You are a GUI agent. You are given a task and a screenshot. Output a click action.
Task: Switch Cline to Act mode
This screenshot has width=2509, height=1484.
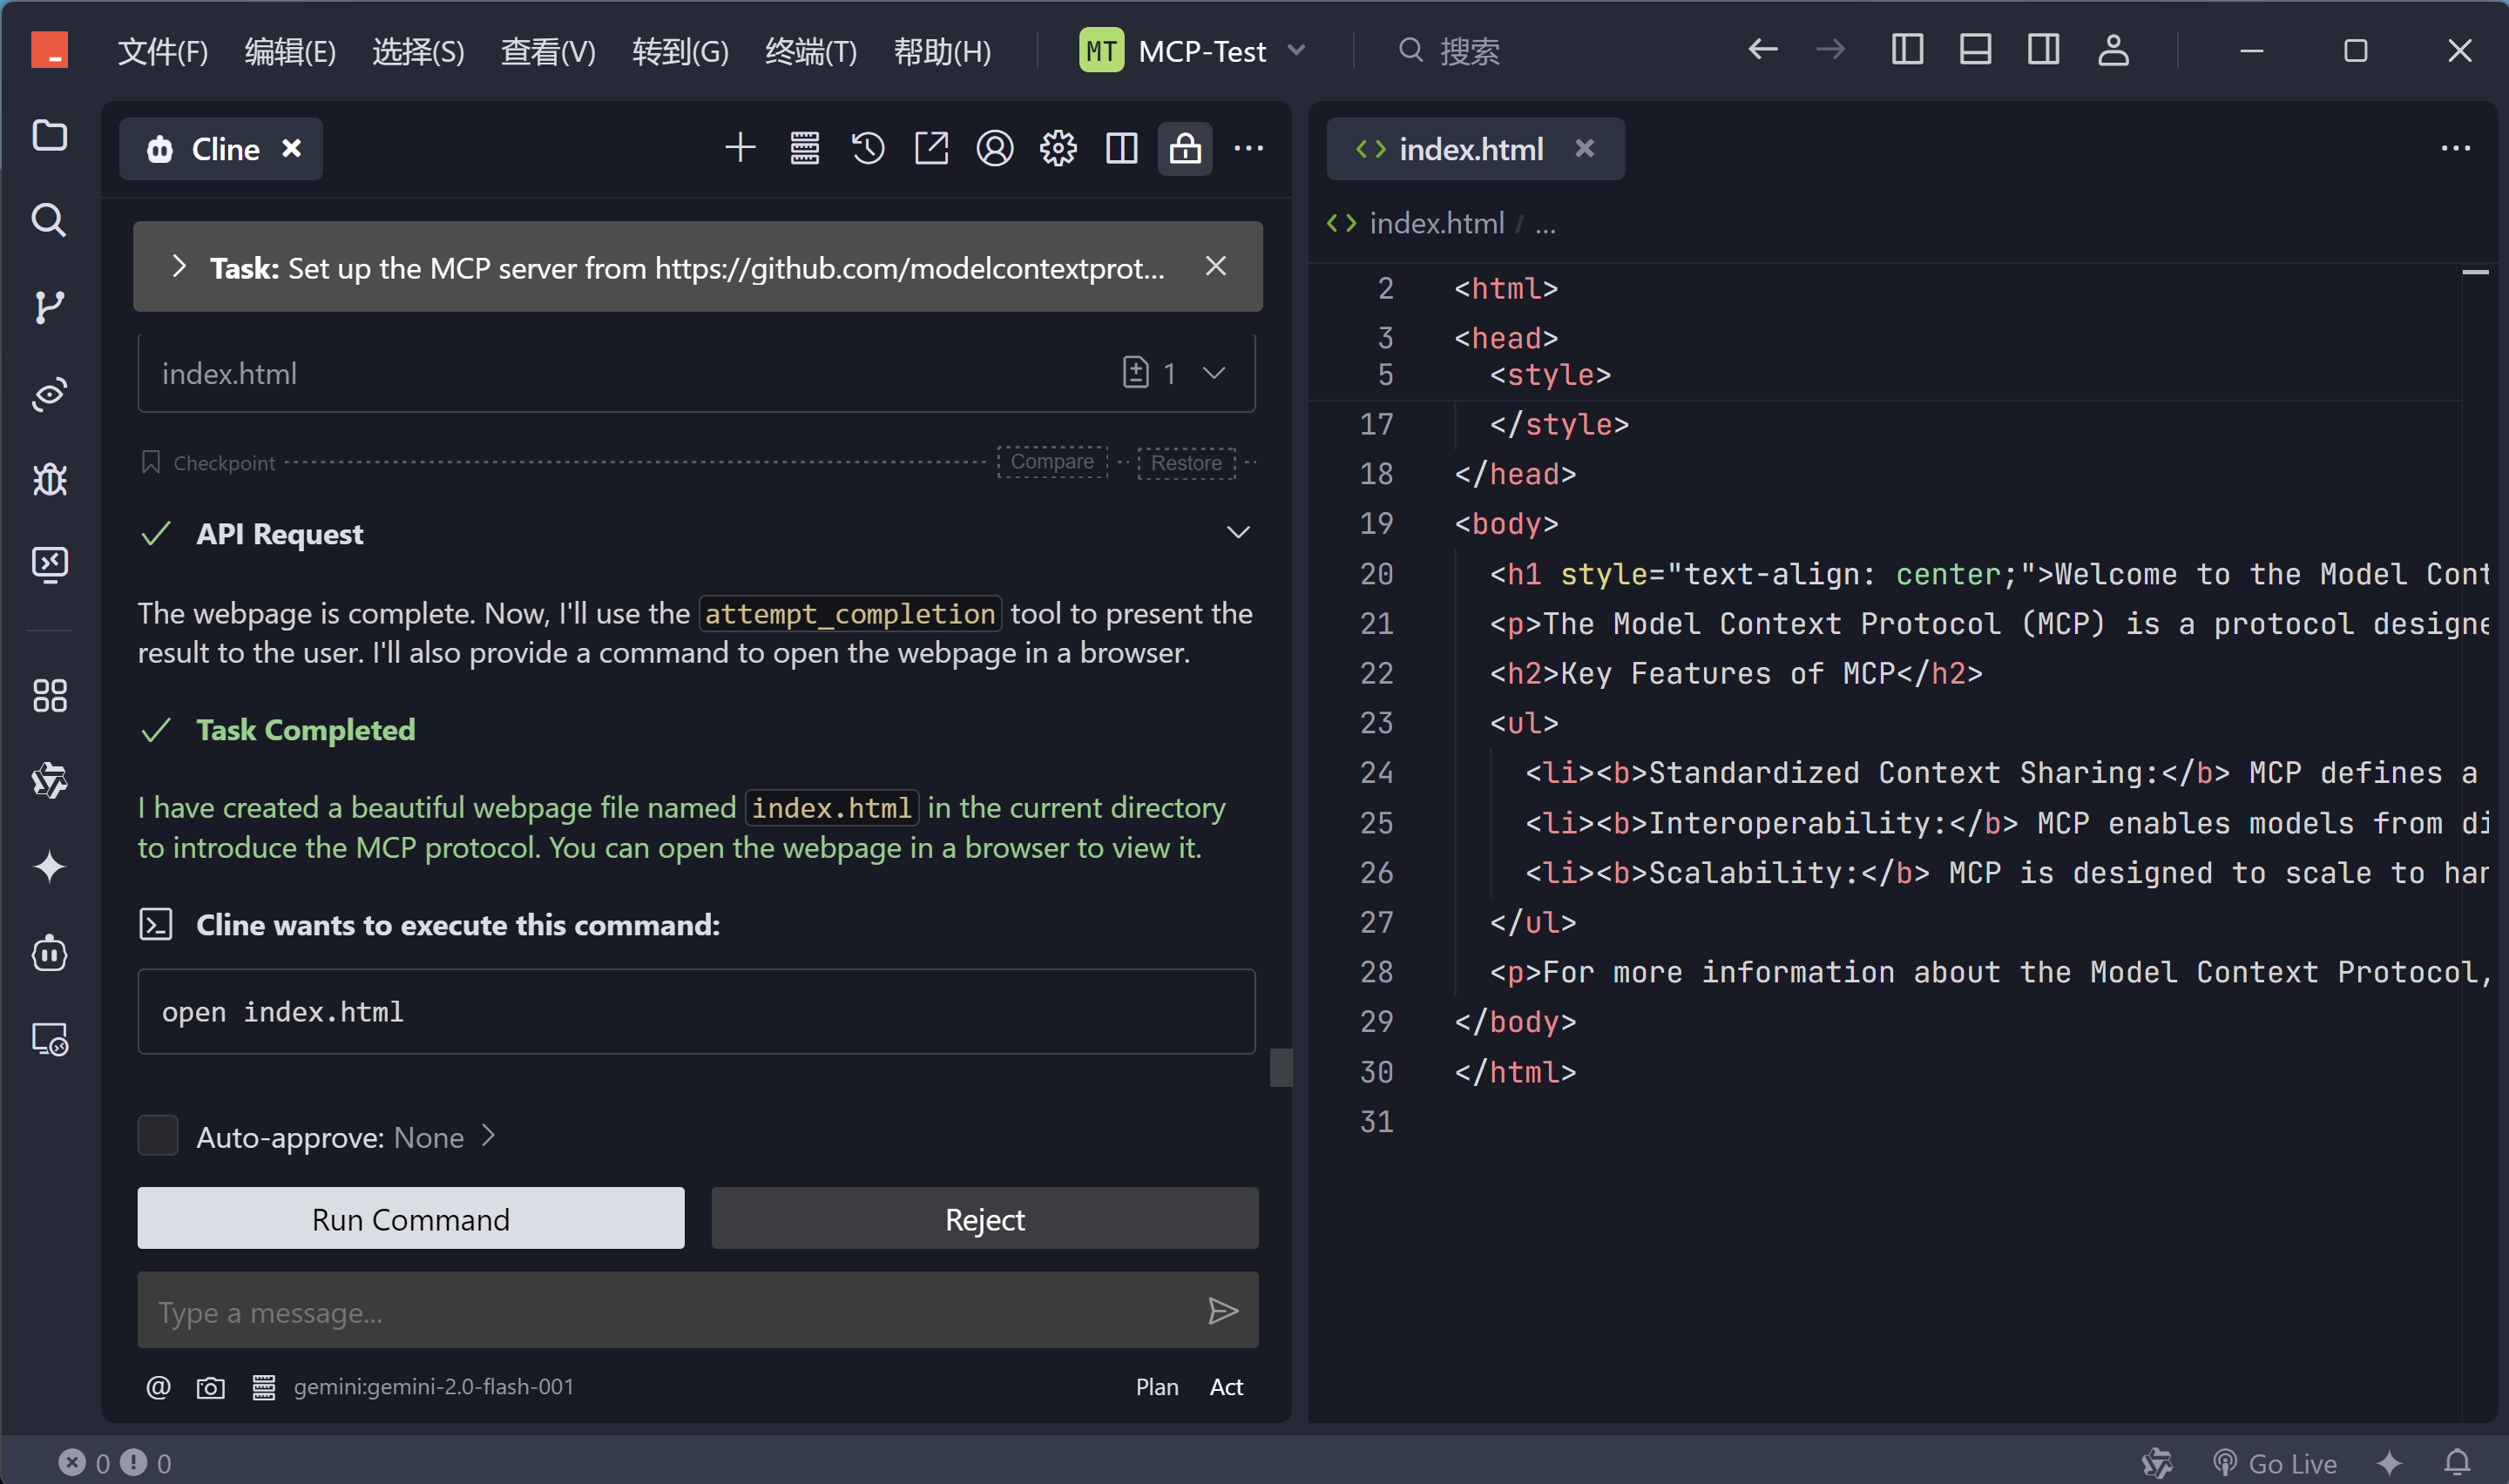(1226, 1387)
